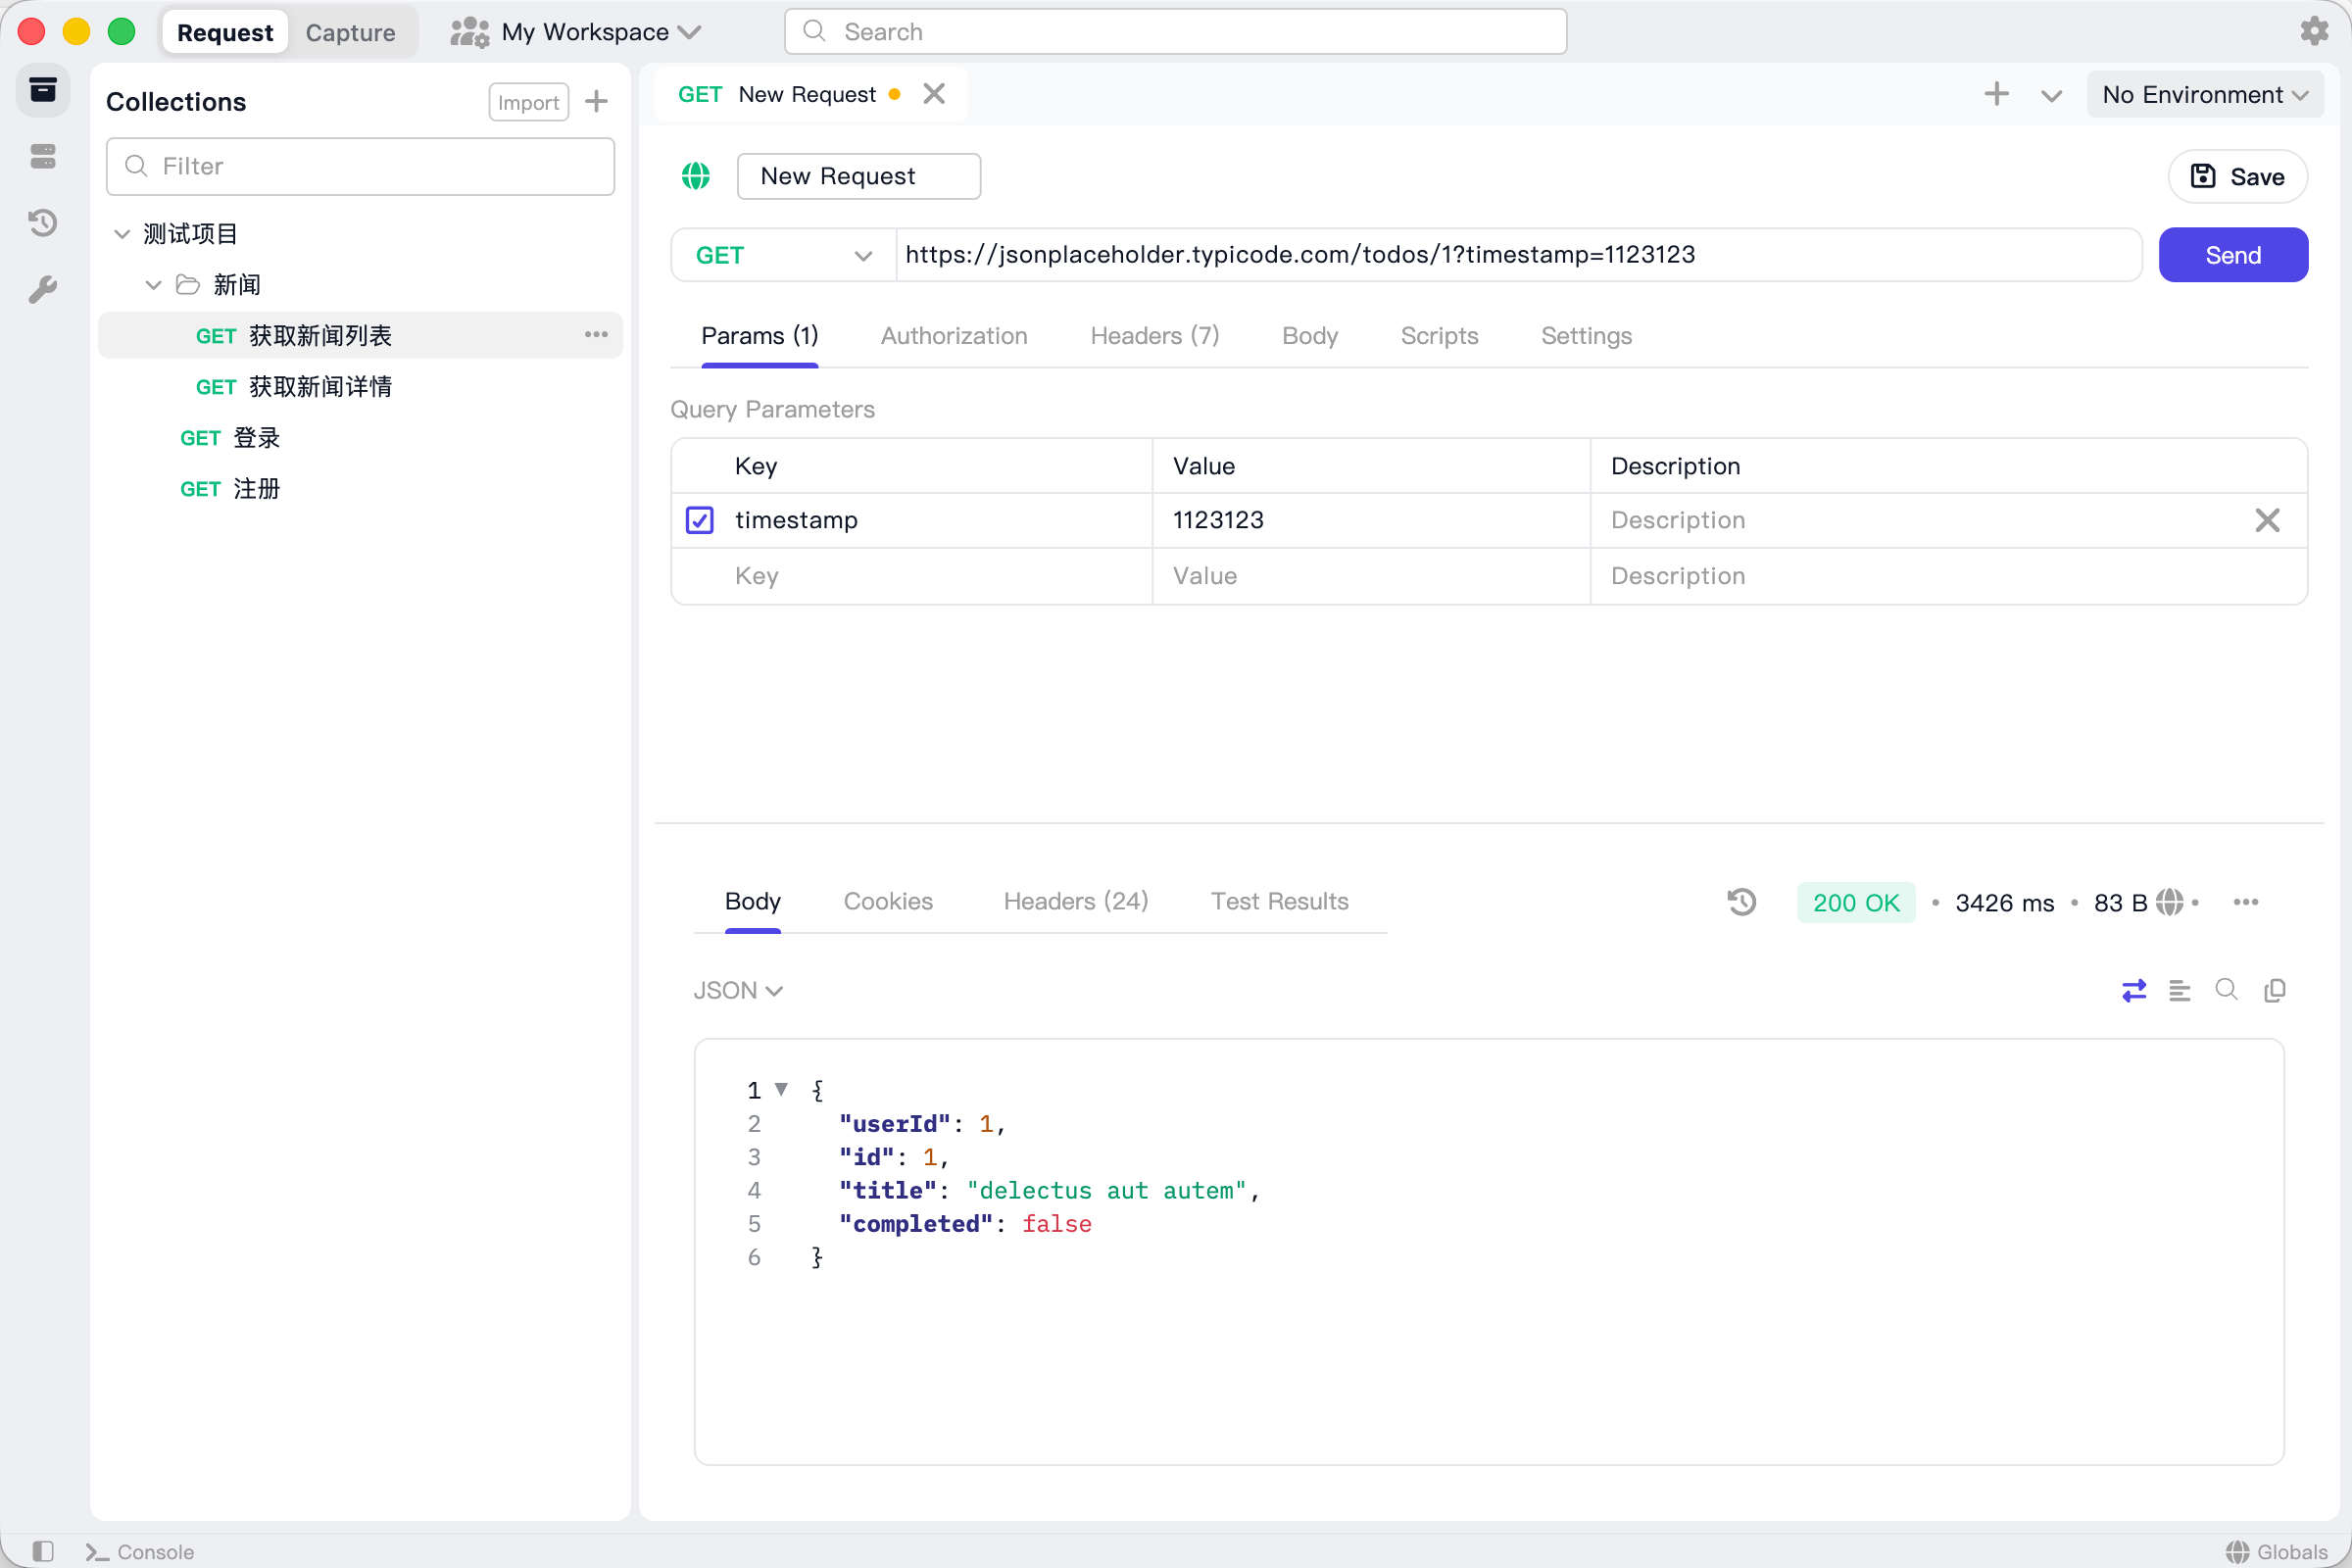Click the workspace team icon

(x=470, y=32)
